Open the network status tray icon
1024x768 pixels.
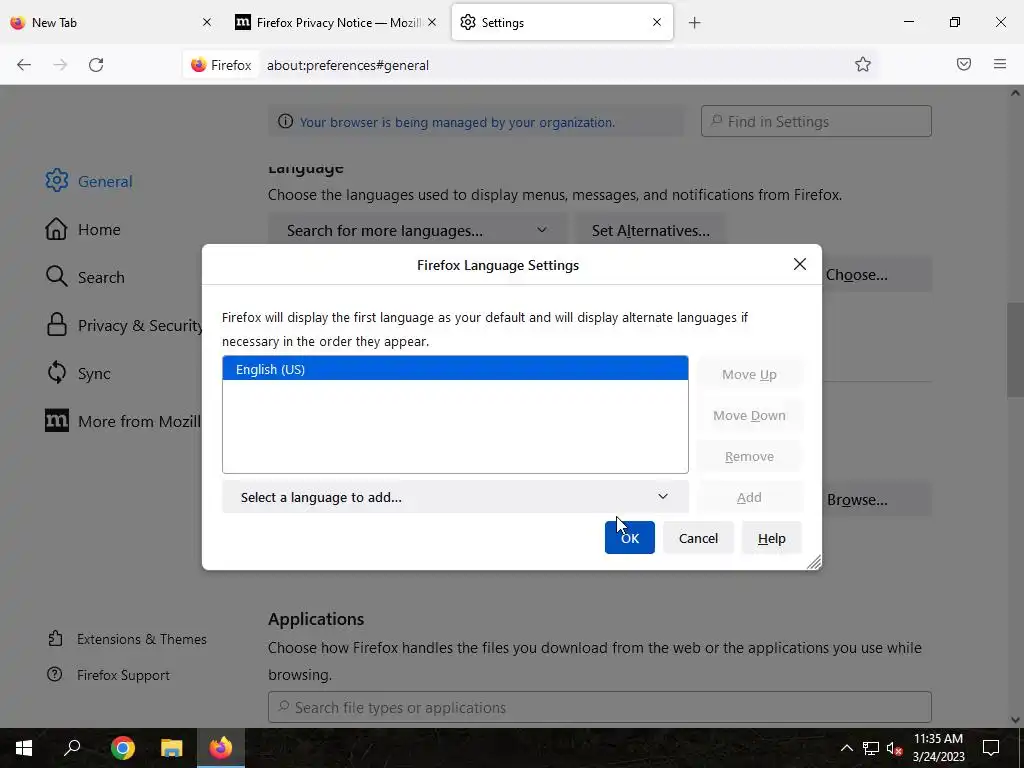pyautogui.click(x=871, y=748)
